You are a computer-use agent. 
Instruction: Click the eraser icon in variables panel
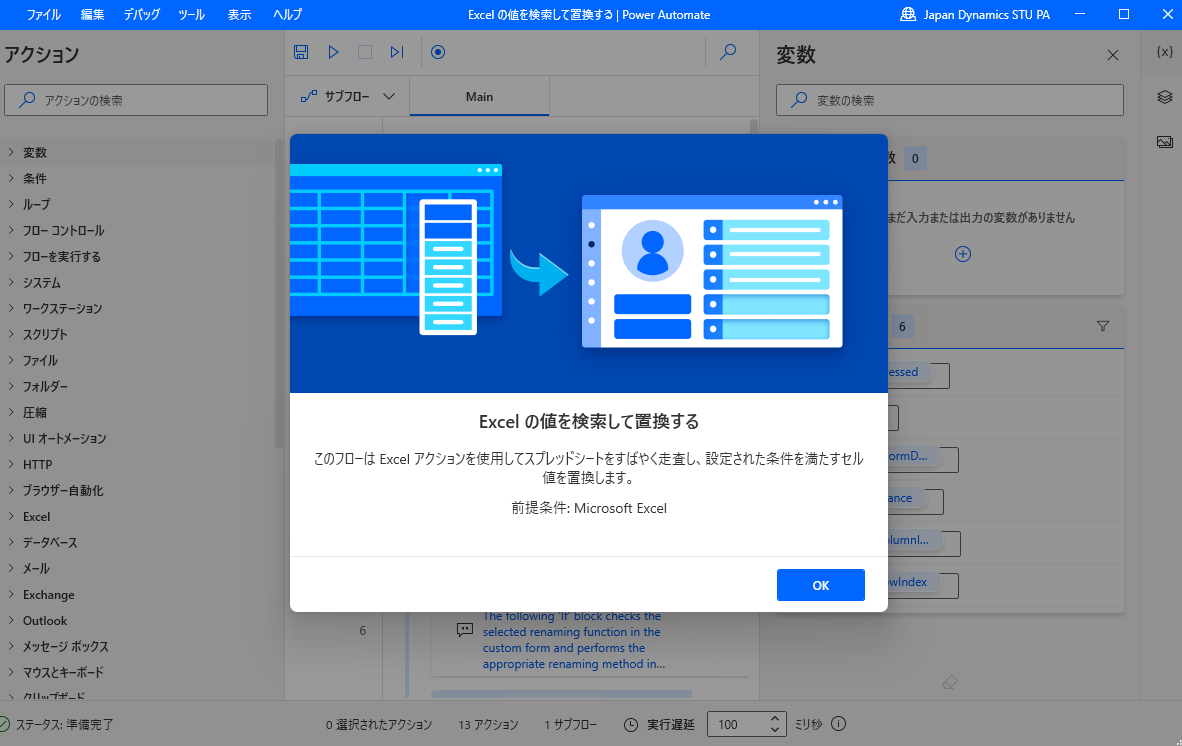(950, 683)
